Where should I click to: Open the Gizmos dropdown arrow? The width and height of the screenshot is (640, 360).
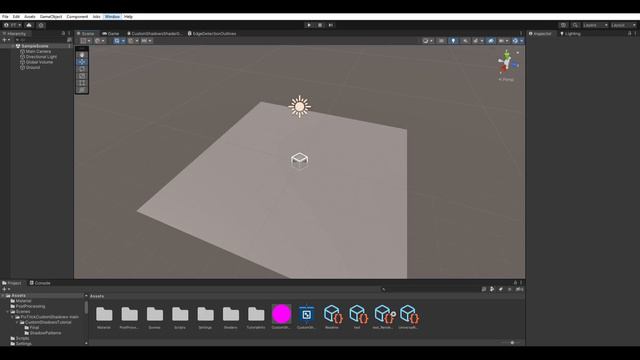click(521, 41)
